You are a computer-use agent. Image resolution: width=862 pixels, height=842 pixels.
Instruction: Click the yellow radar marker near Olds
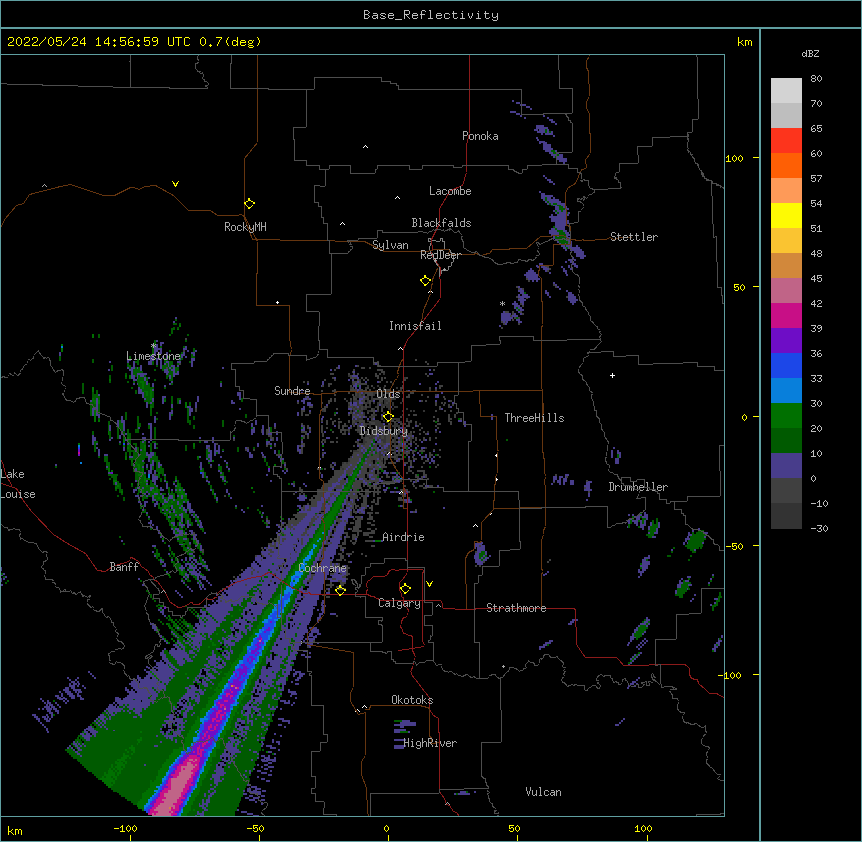point(388,416)
